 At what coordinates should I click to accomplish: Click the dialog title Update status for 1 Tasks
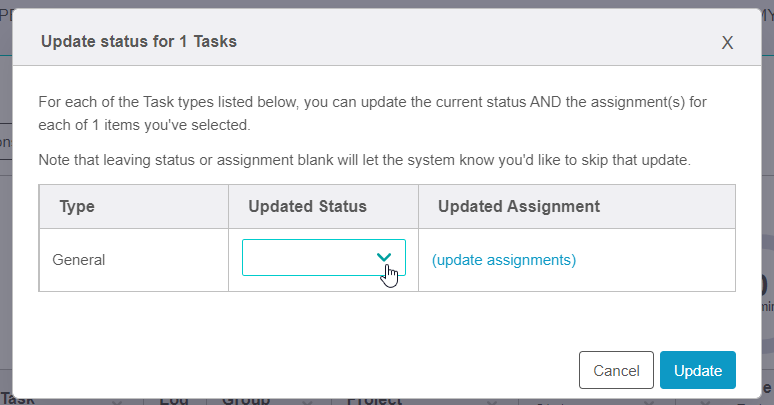[139, 41]
